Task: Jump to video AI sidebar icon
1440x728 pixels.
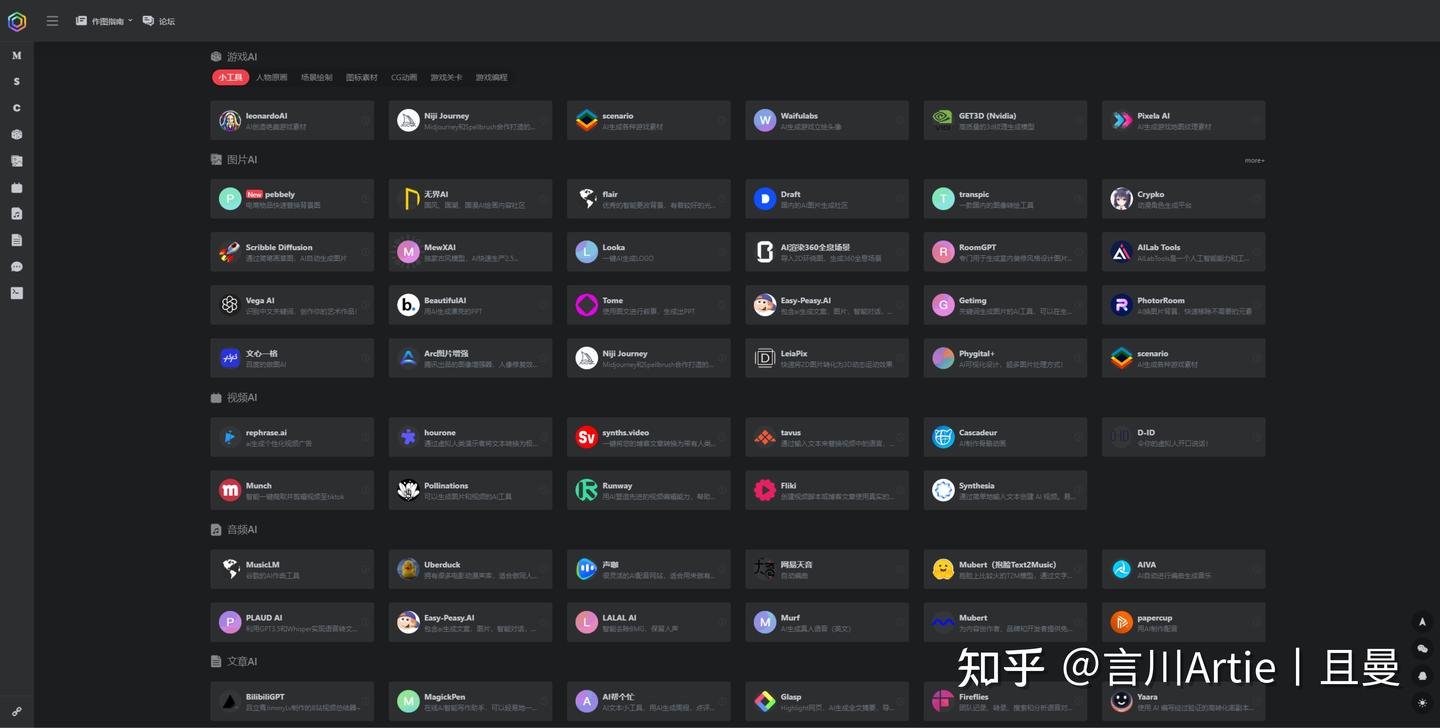Action: click(x=16, y=187)
